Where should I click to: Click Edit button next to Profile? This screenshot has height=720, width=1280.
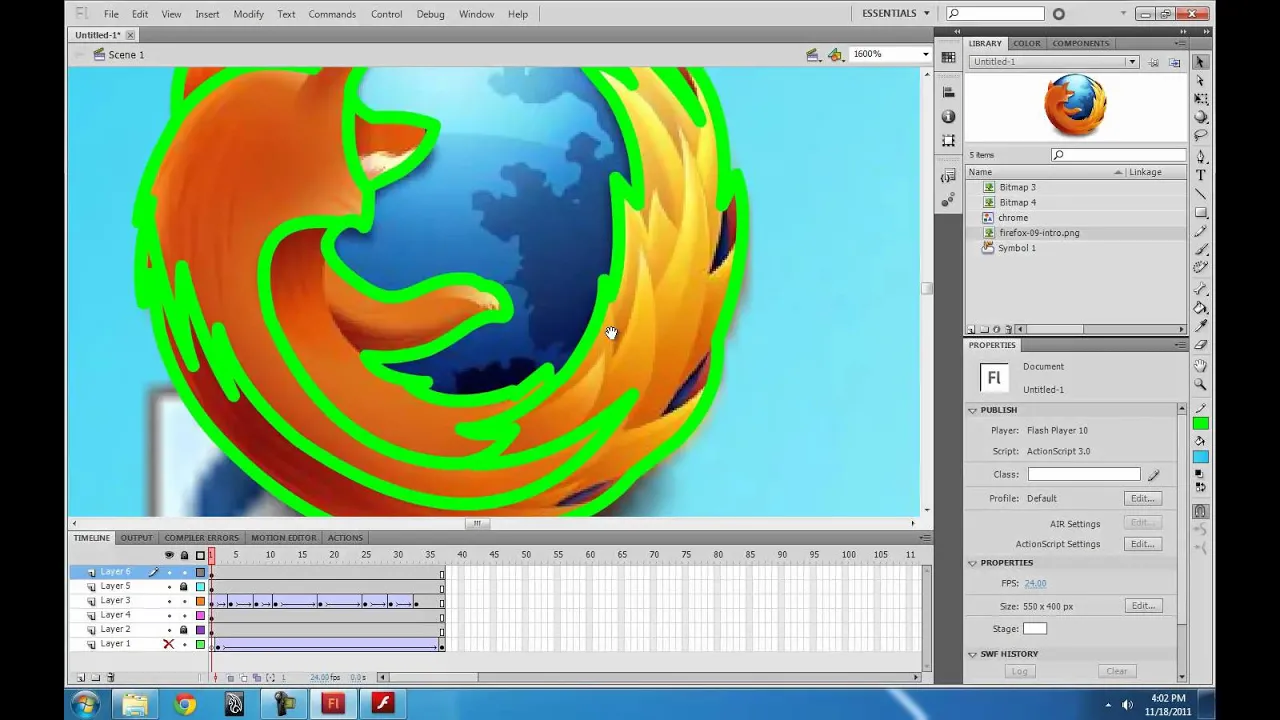1142,498
